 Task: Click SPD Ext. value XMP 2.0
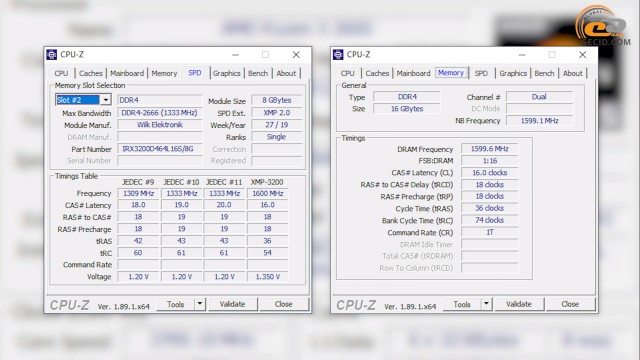277,113
